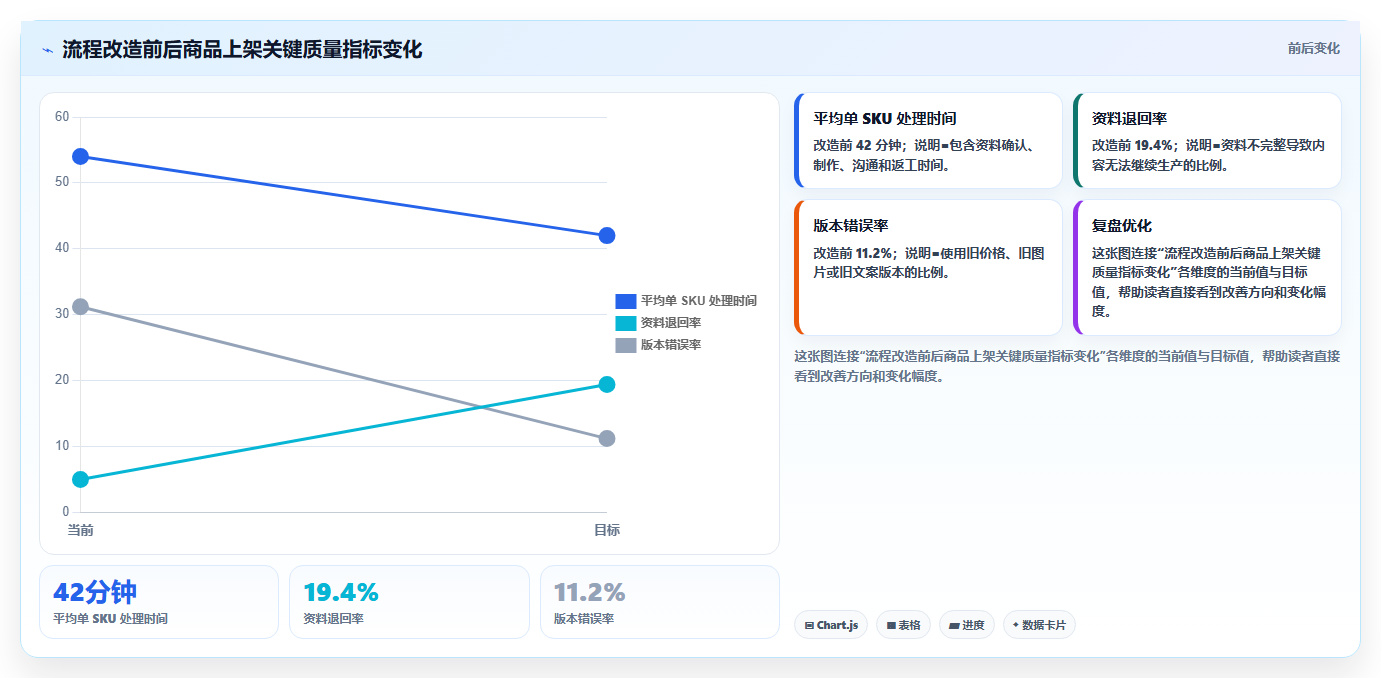The width and height of the screenshot is (1381, 678).
Task: Select the cyan data point at 当前
Action: pos(80,480)
